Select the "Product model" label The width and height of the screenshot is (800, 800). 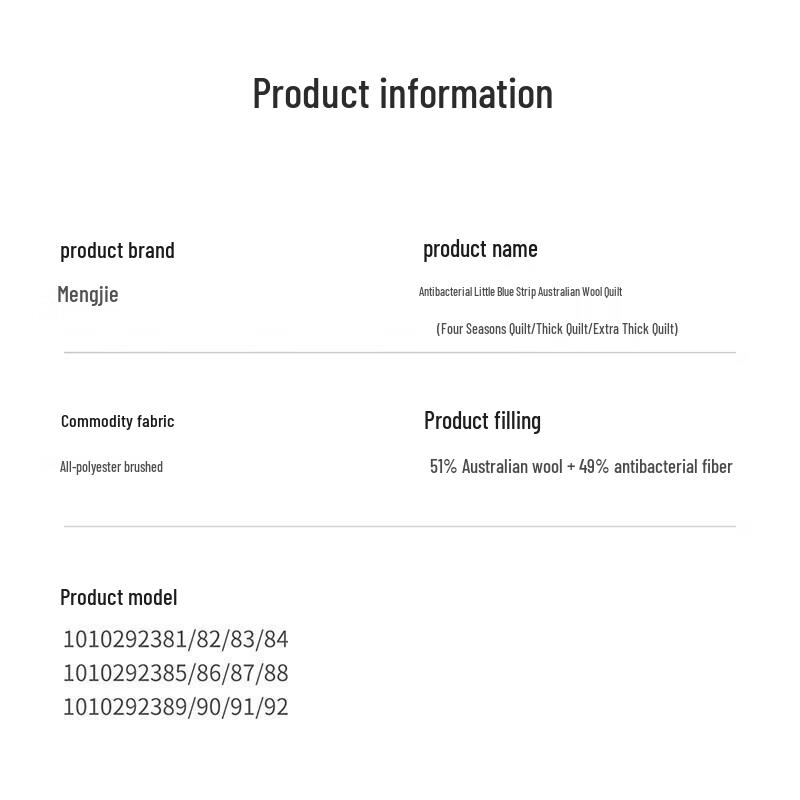(x=118, y=598)
